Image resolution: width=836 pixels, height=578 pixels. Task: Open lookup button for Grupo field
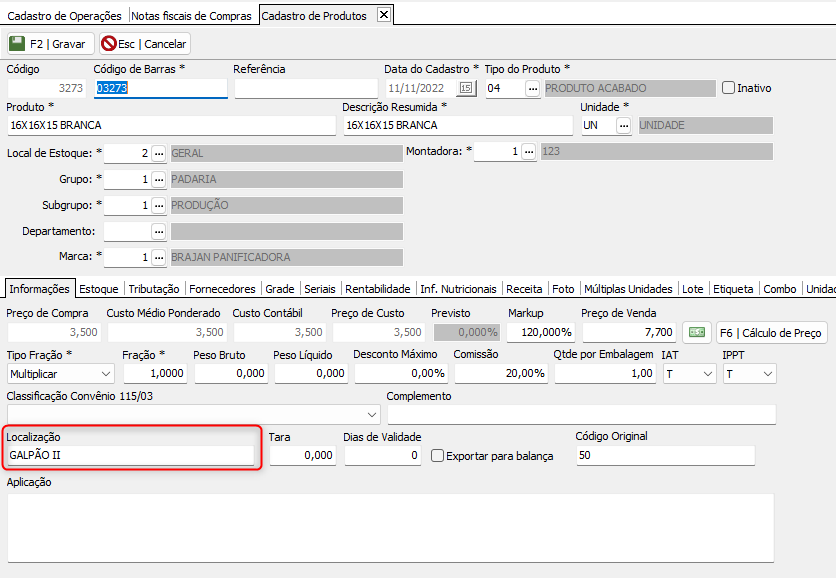click(x=158, y=180)
